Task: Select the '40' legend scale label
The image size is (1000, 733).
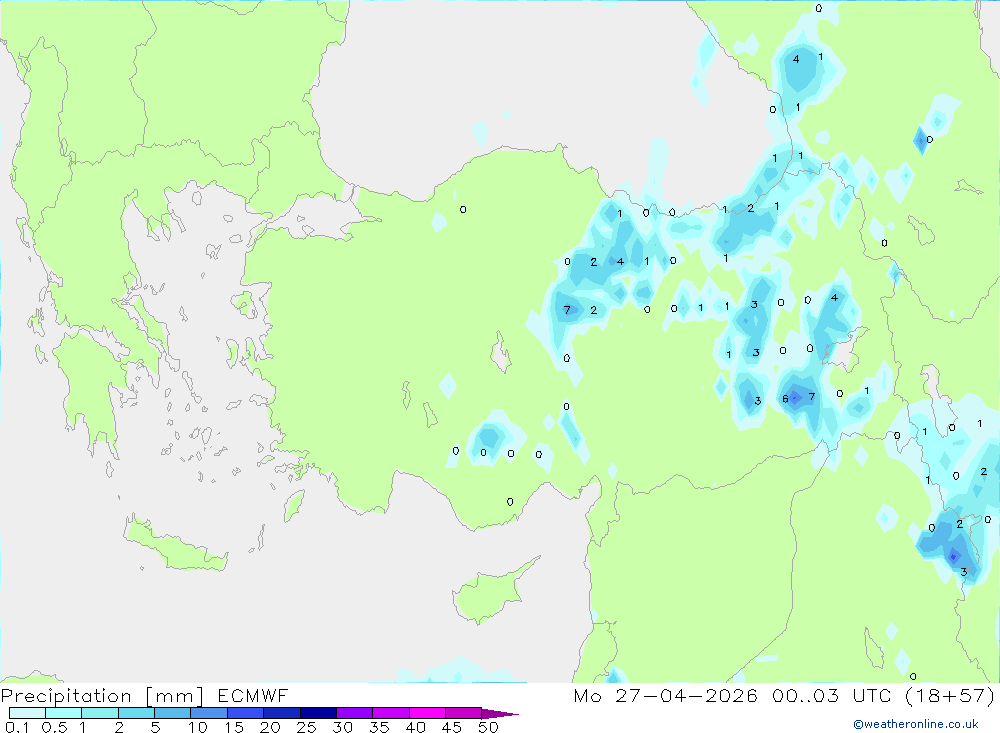Action: point(416,727)
